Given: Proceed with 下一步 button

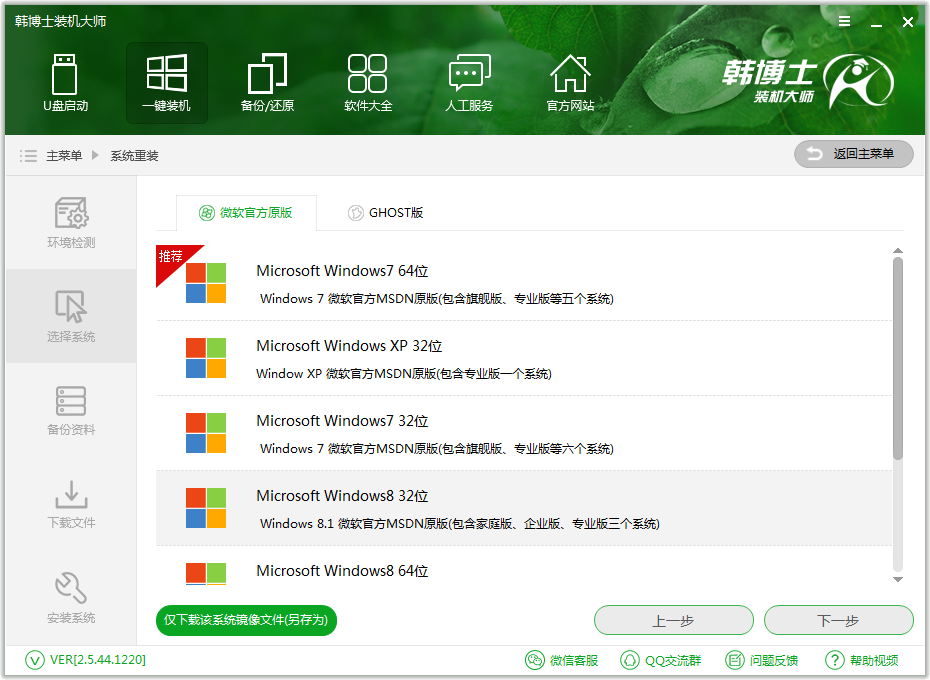Looking at the screenshot, I should click(x=839, y=621).
